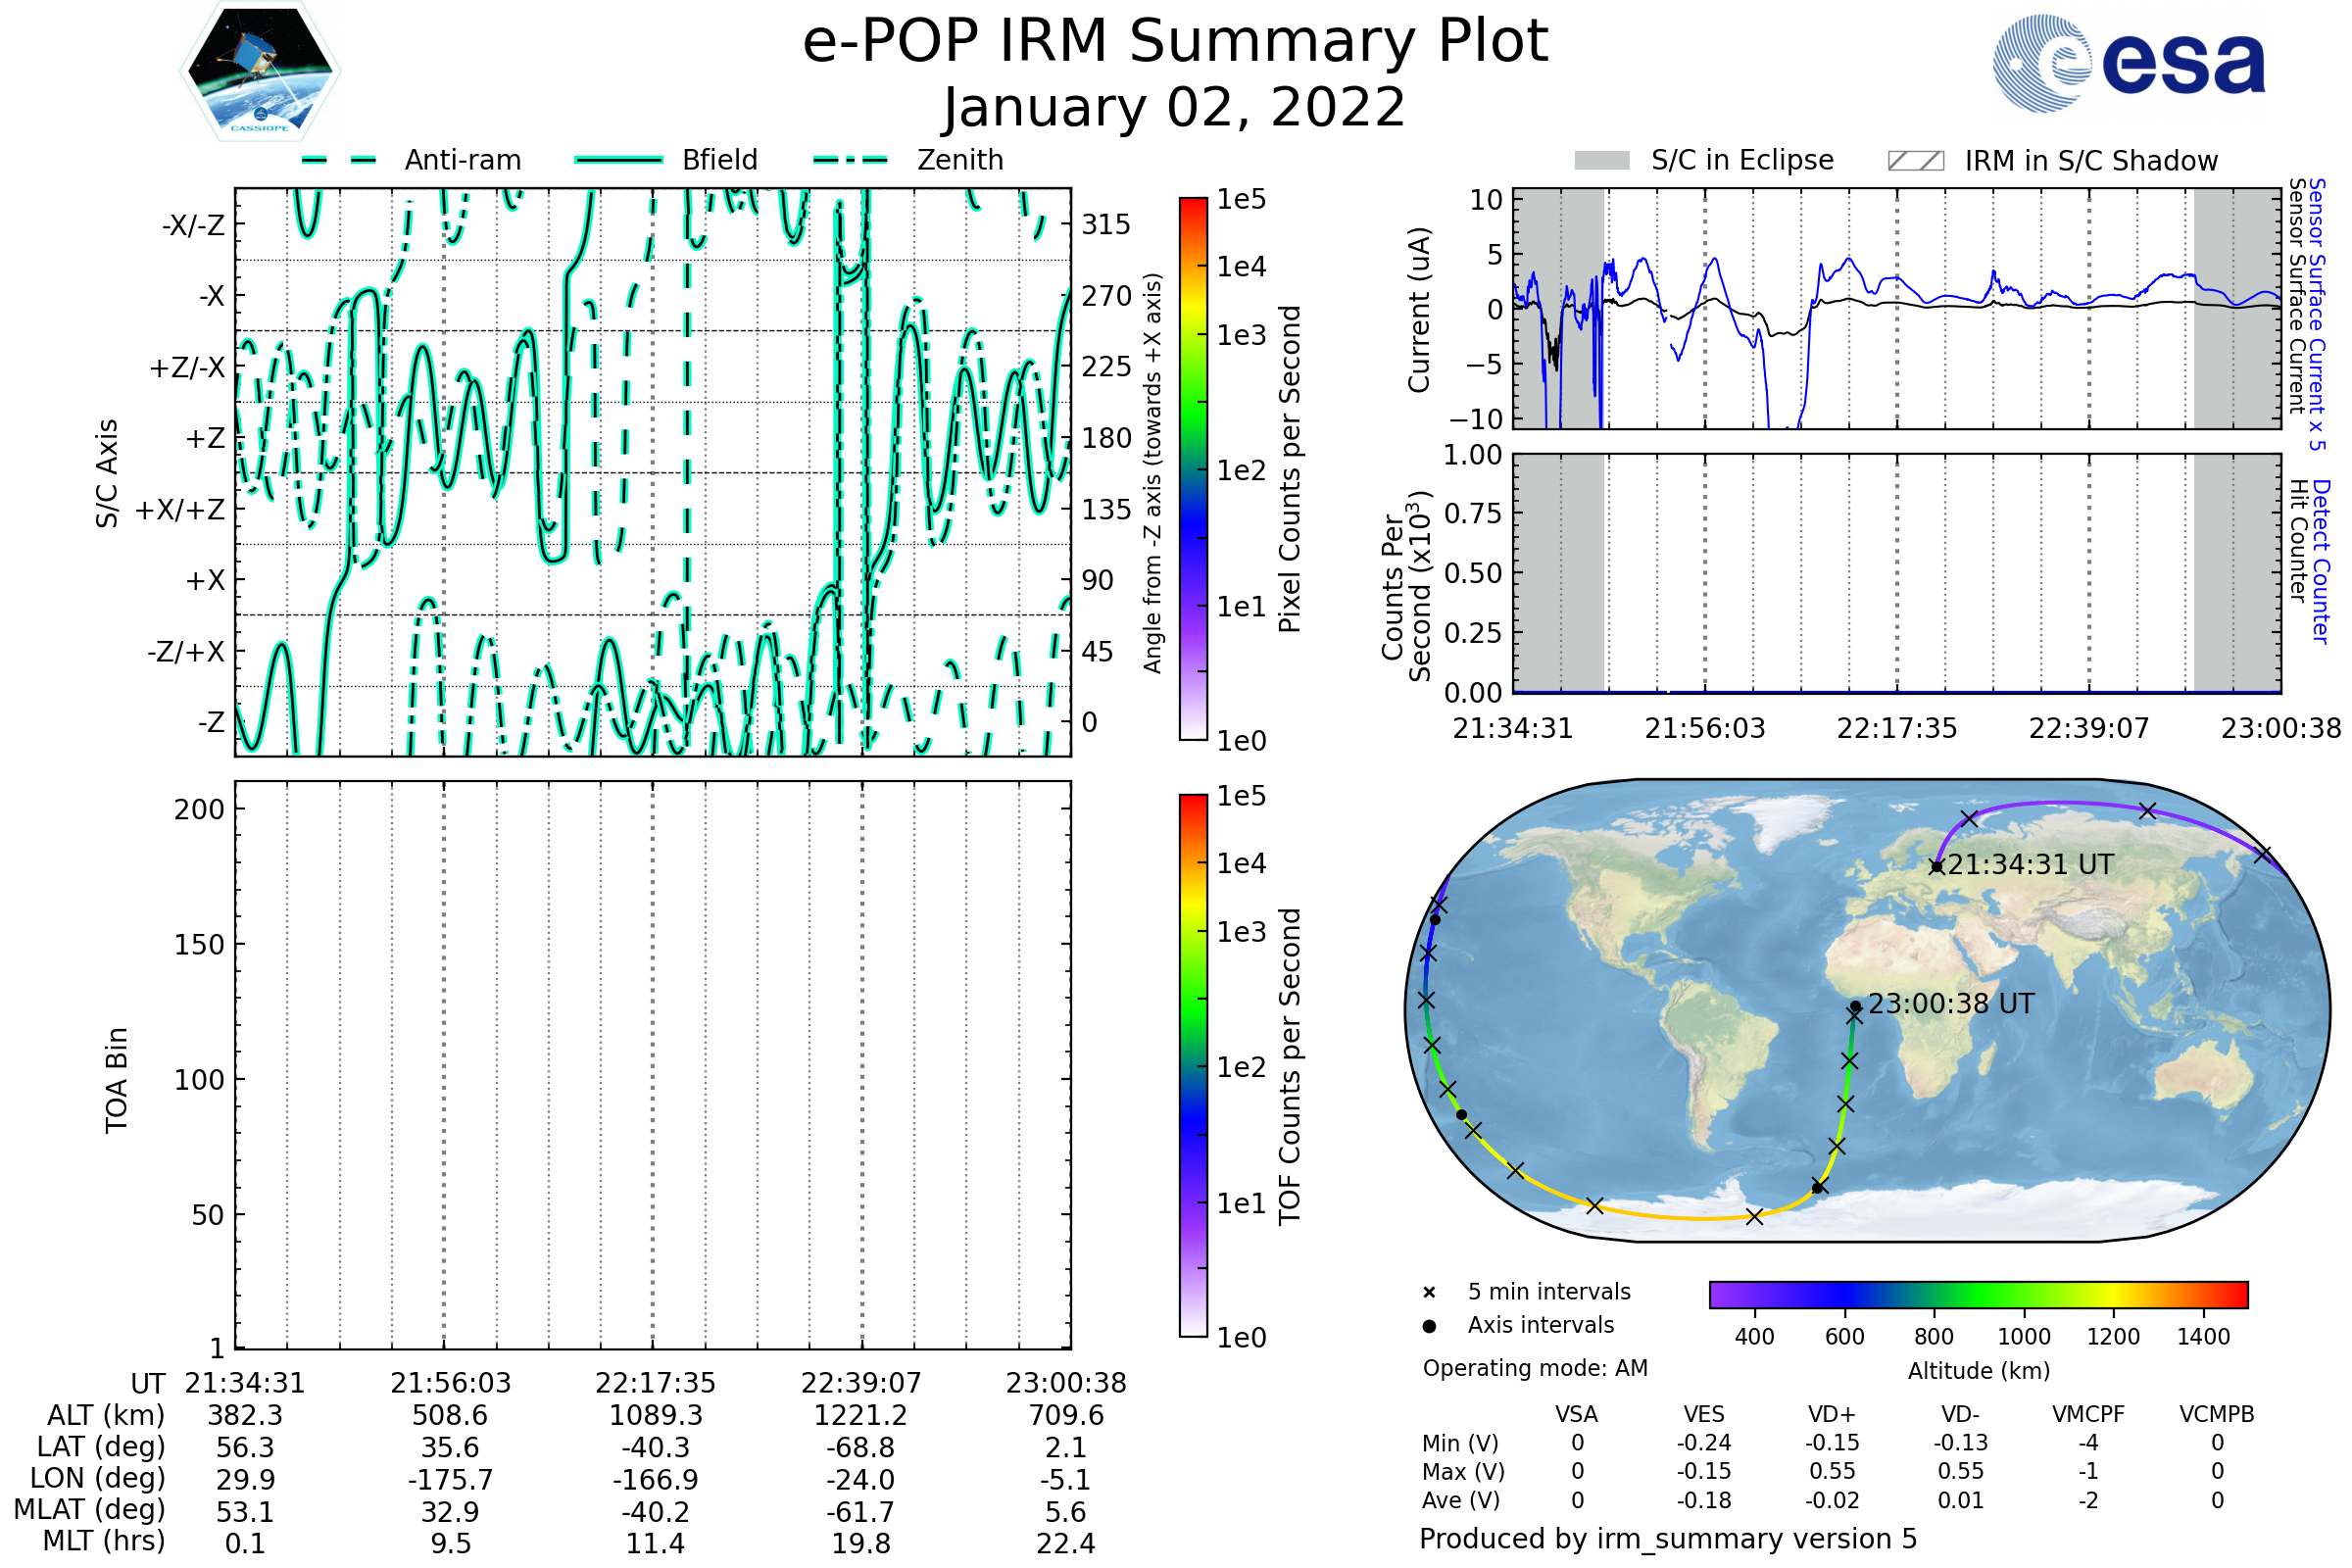
Task: Click the Anti-ram dashed legend line
Action: 339,160
